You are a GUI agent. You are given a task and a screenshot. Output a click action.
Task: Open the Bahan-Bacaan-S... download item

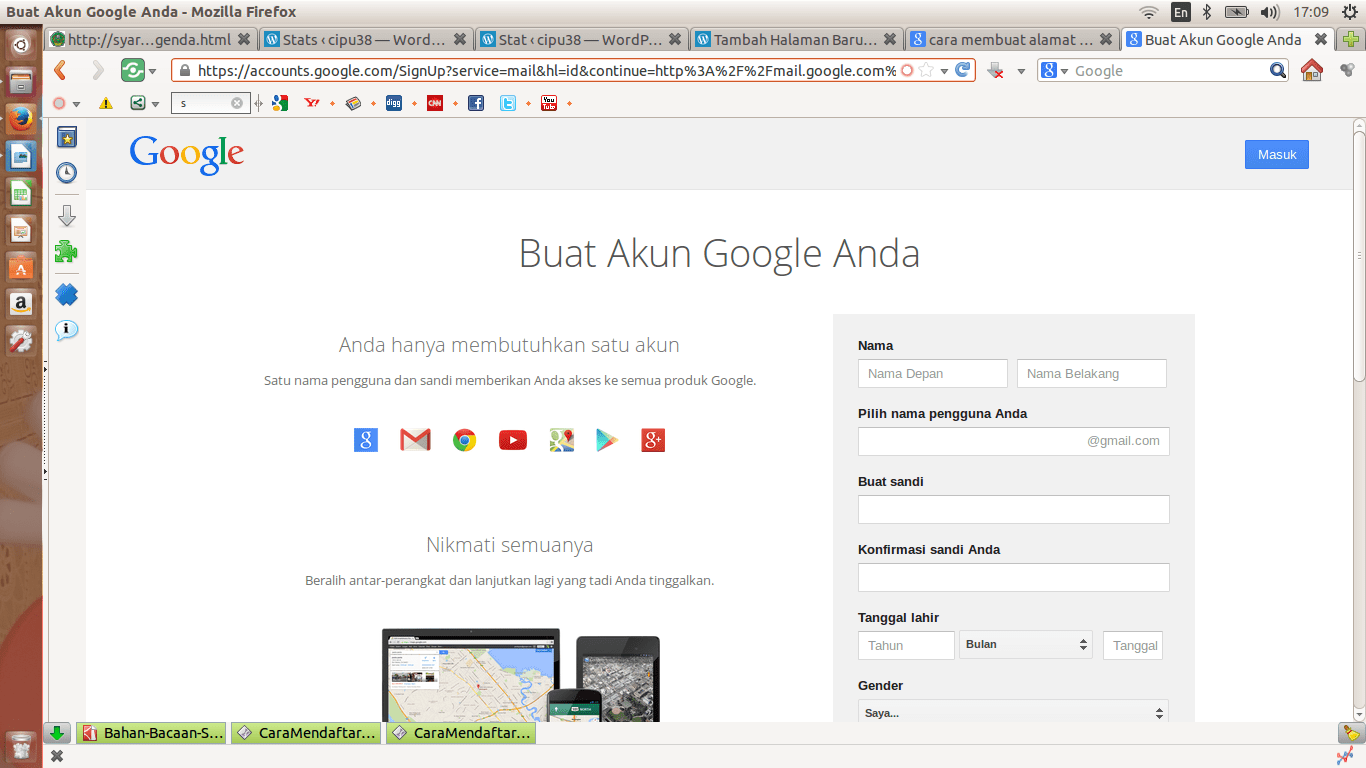coord(151,733)
